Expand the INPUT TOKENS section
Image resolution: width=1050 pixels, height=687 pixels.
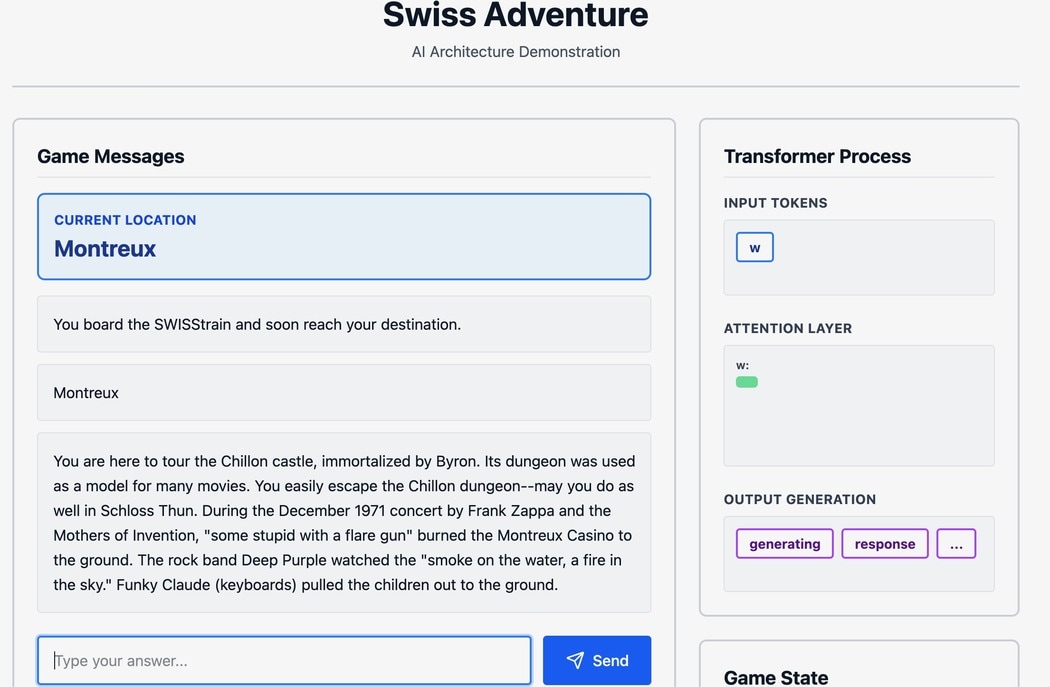pos(775,203)
